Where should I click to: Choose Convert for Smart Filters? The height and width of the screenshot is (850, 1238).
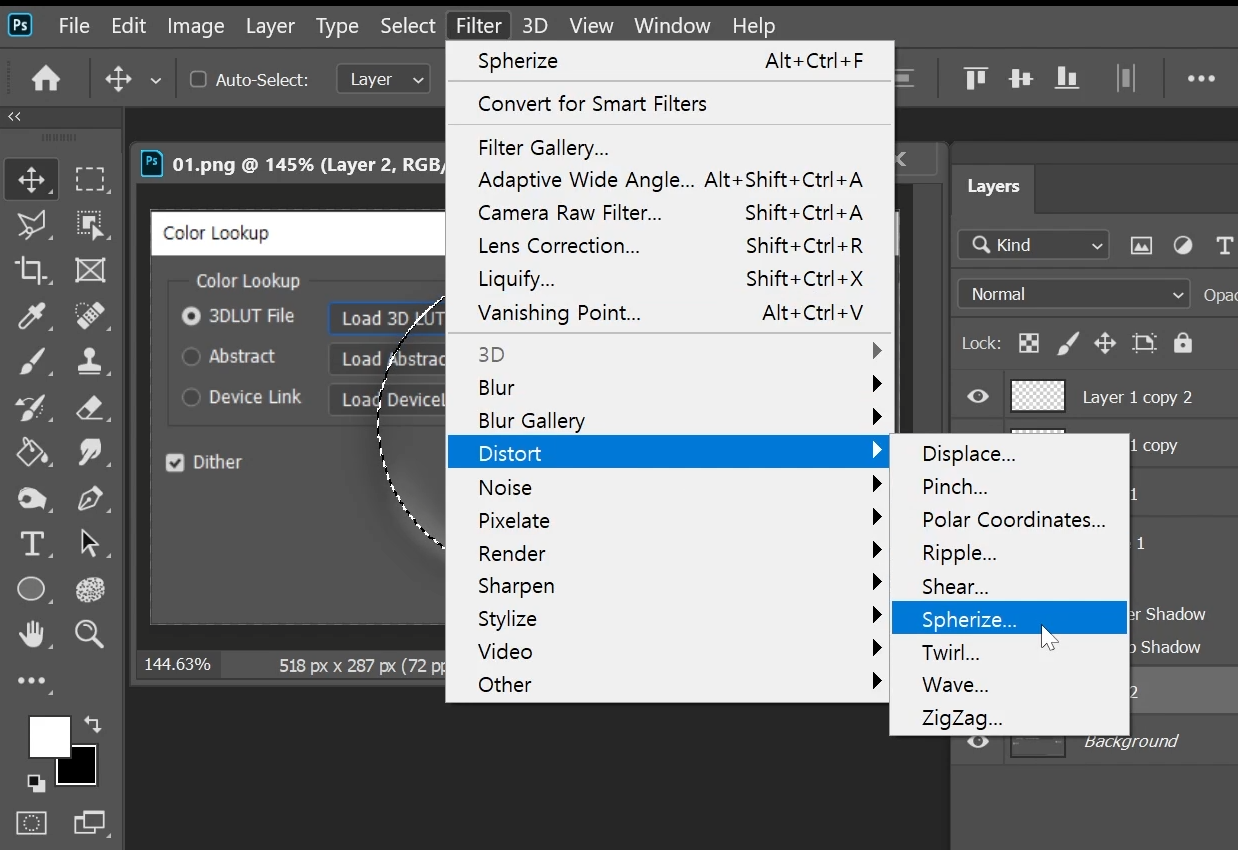point(669,103)
